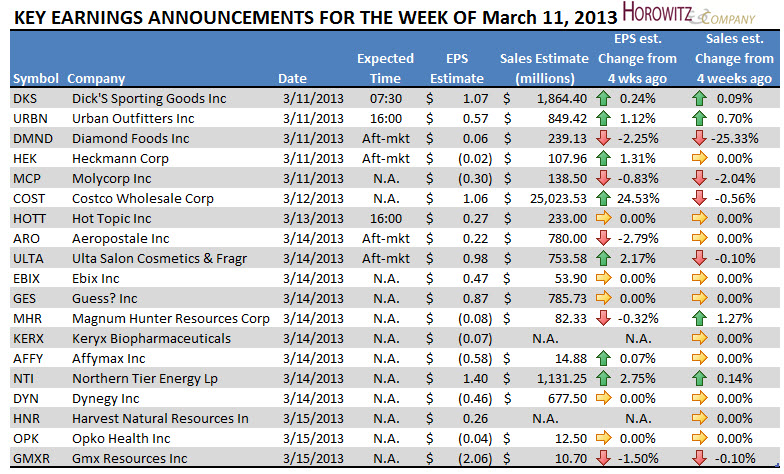Select the EBIX symbol cell
Viewport: 784px width, 474px height.
(x=26, y=278)
